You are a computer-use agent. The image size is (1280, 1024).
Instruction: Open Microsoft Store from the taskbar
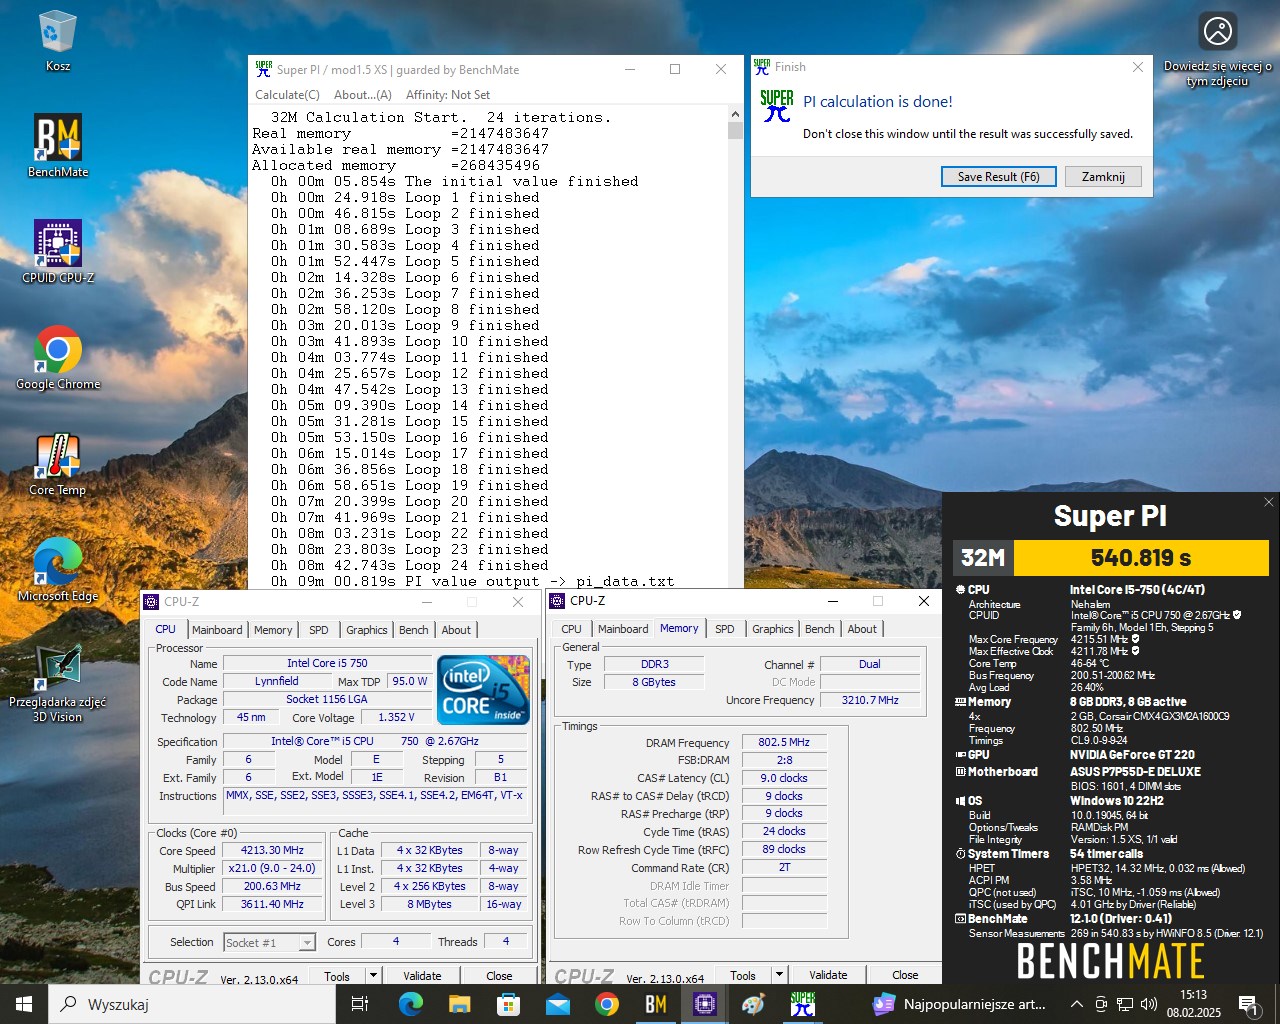508,1004
